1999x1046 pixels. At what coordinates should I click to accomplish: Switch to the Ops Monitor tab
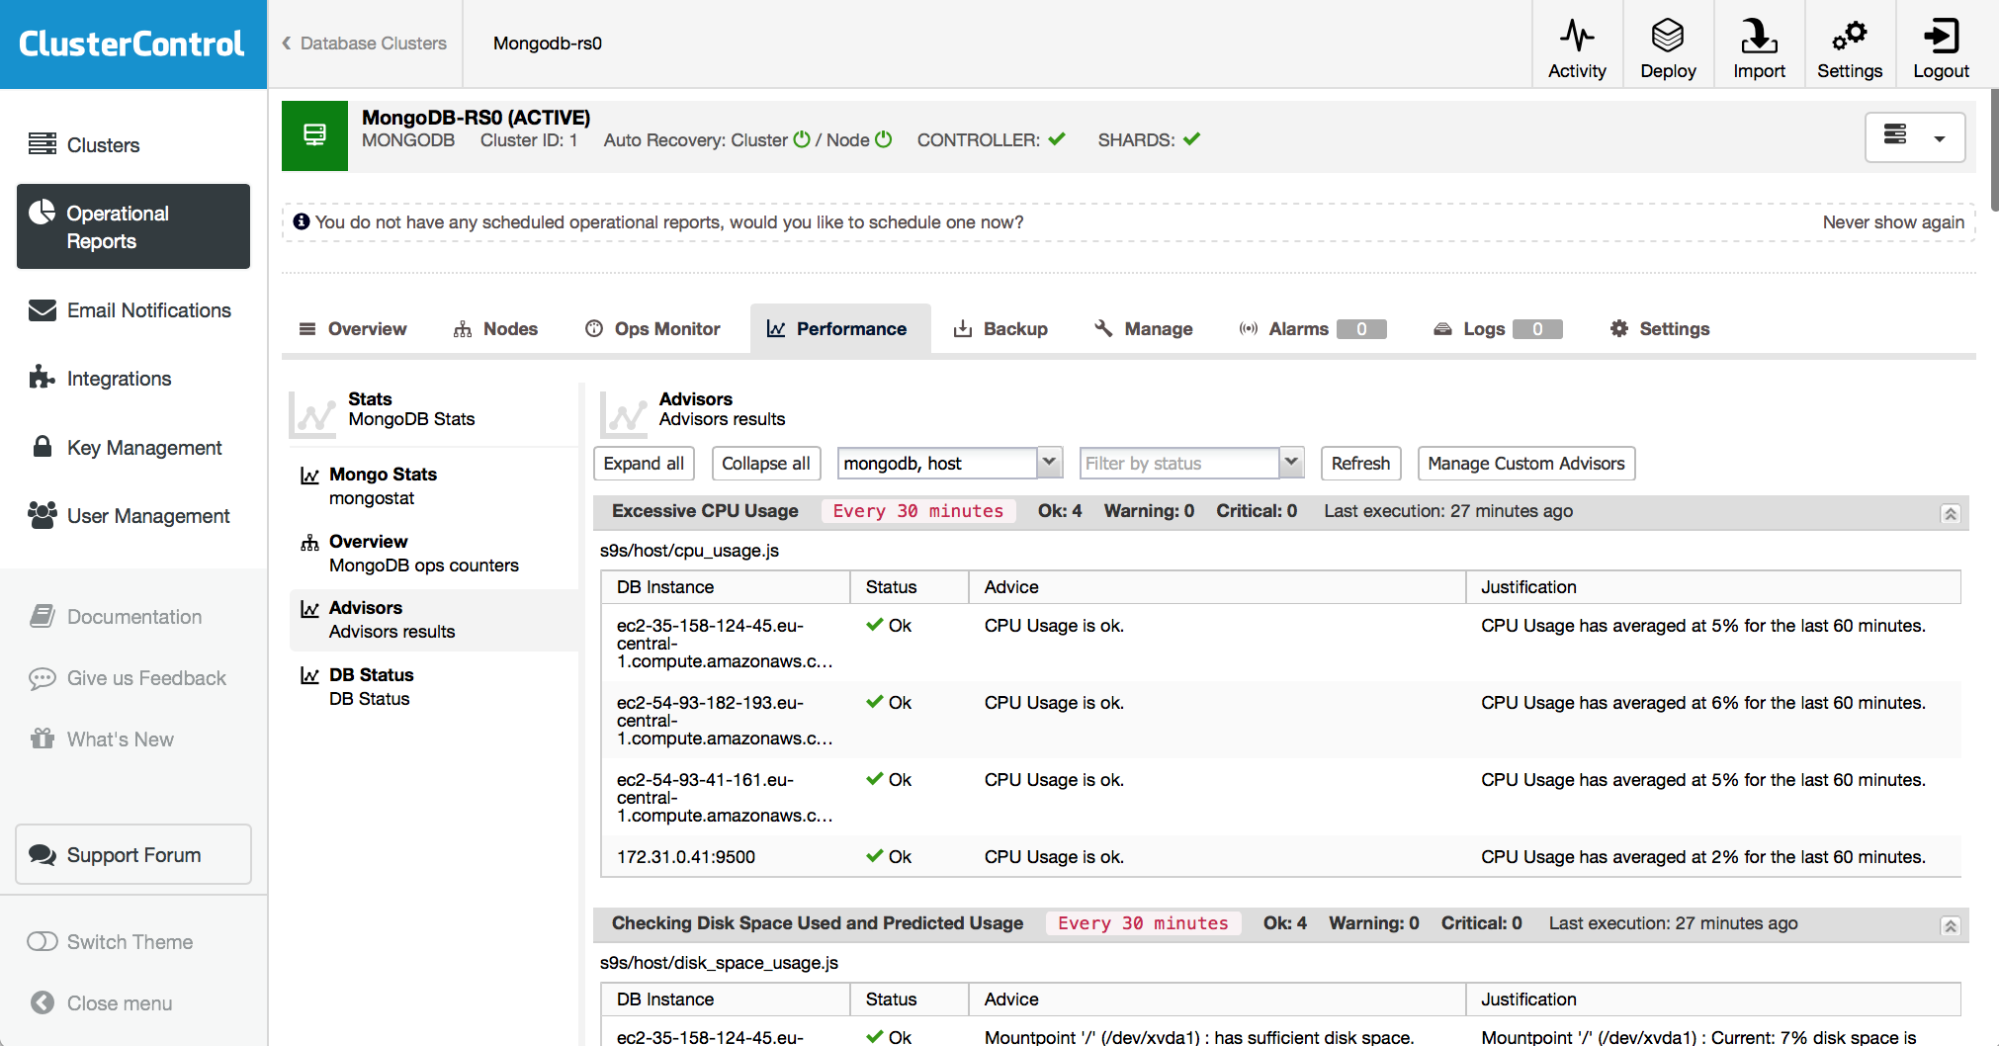tap(652, 329)
